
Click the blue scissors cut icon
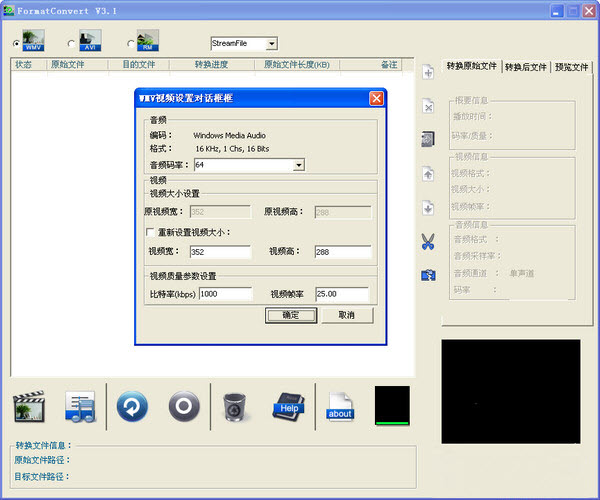pyautogui.click(x=428, y=242)
